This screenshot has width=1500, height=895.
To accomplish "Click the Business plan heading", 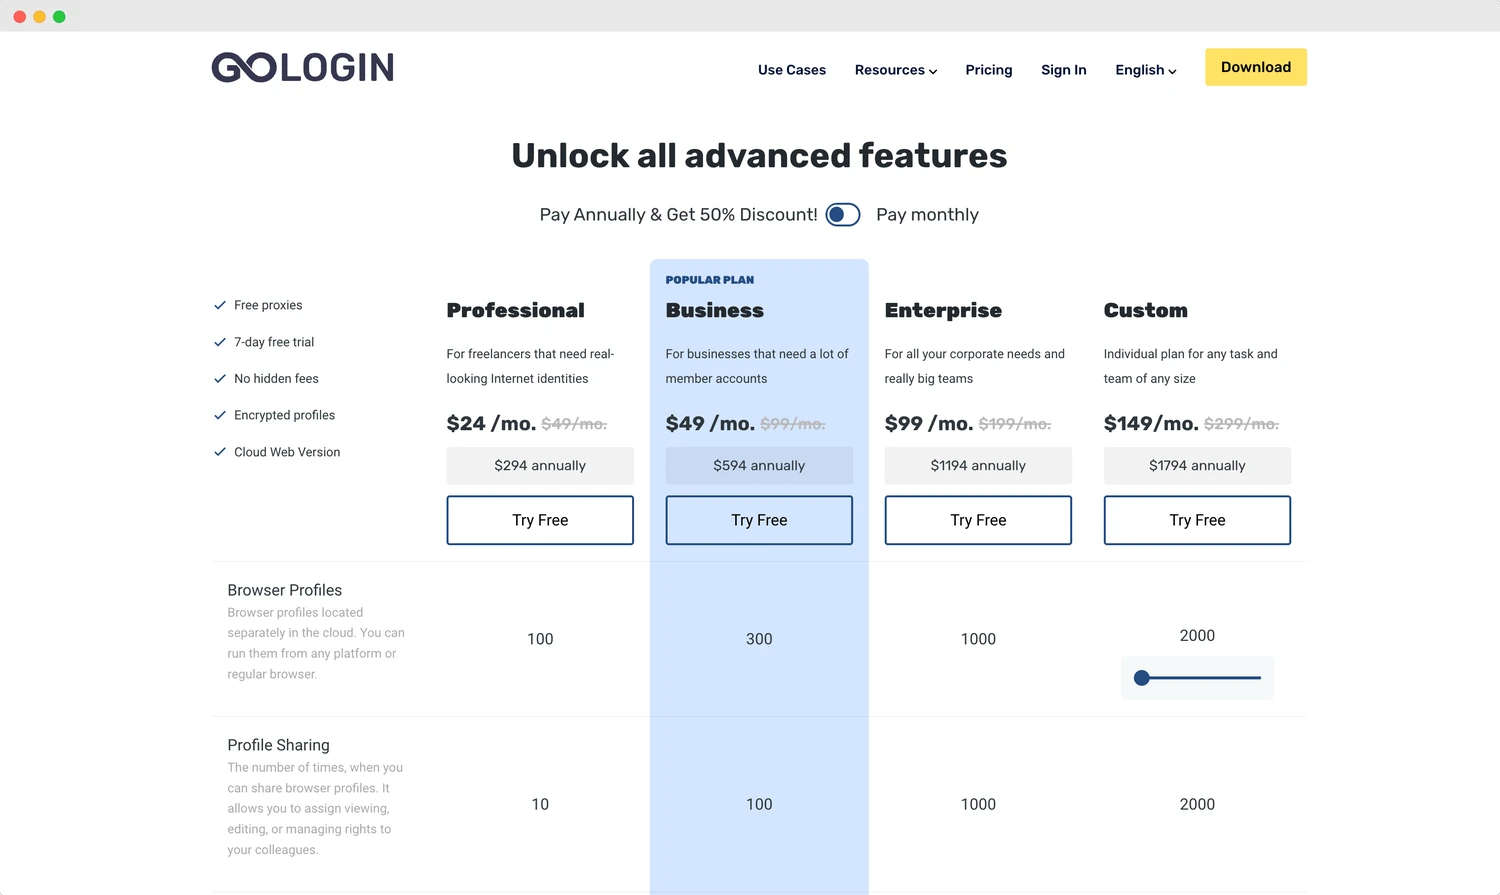I will [x=714, y=311].
